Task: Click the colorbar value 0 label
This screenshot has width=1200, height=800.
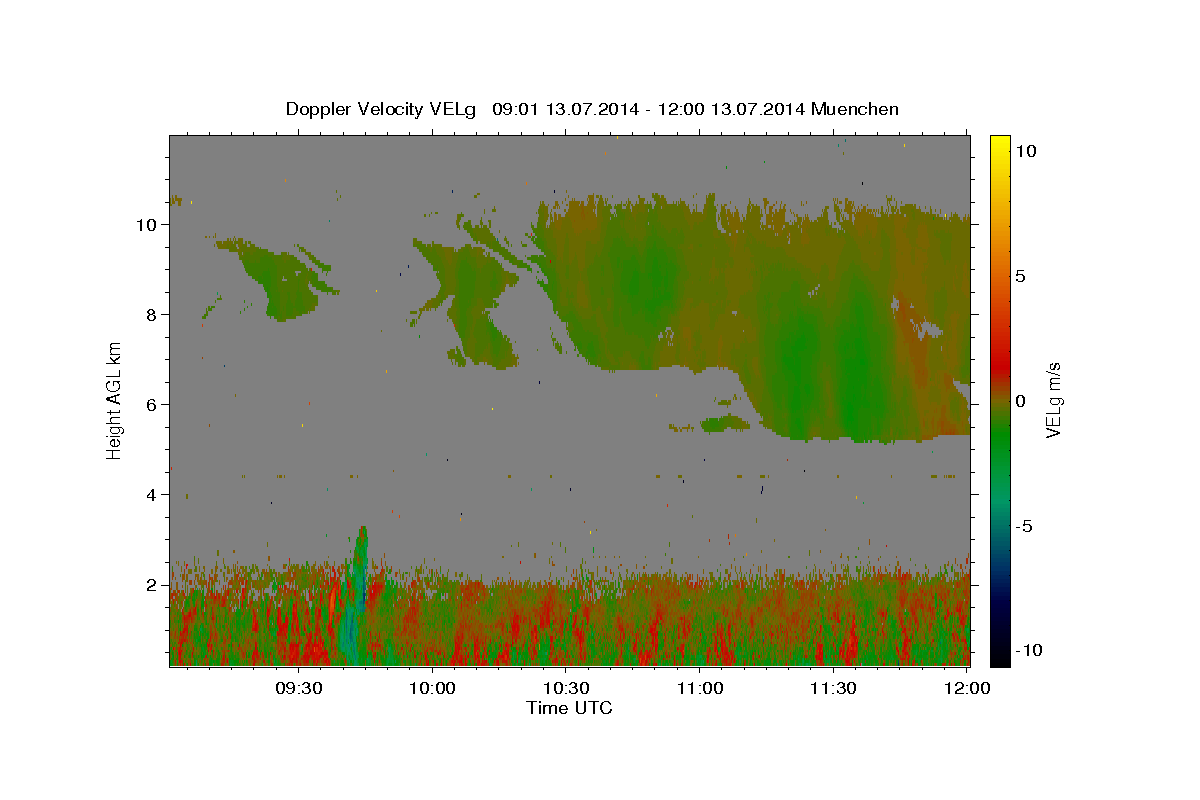Action: 1020,401
